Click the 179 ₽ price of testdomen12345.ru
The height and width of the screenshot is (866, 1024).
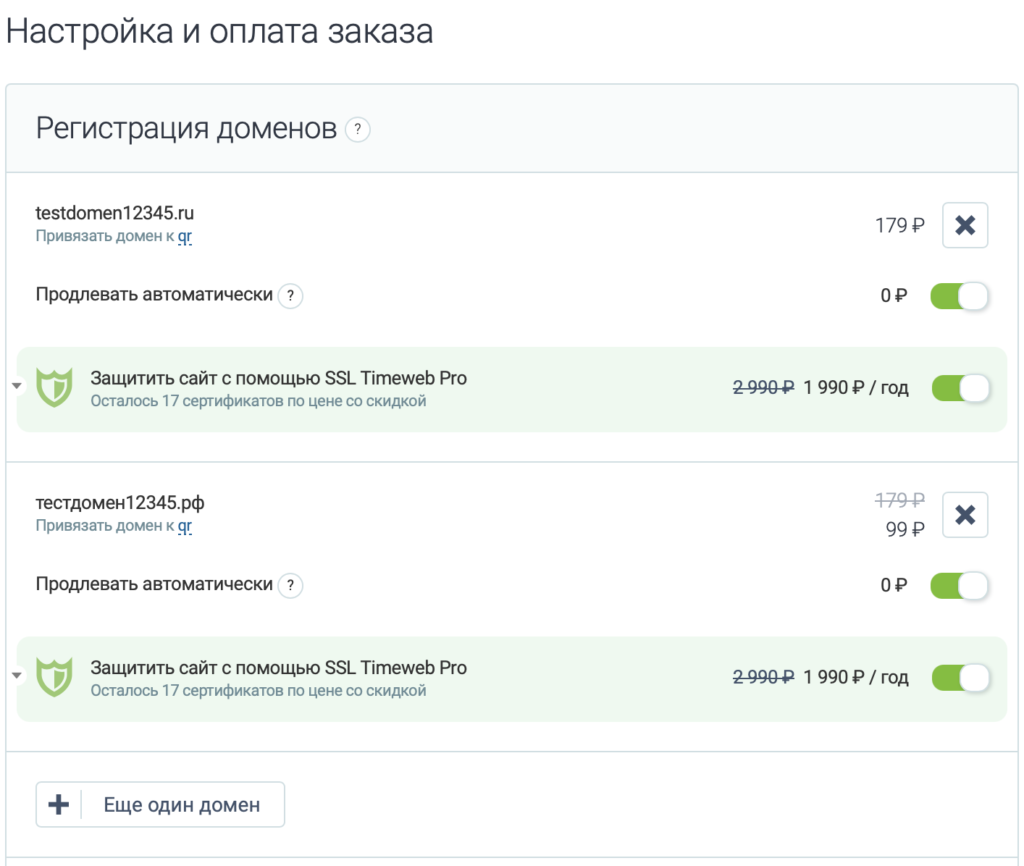point(900,225)
